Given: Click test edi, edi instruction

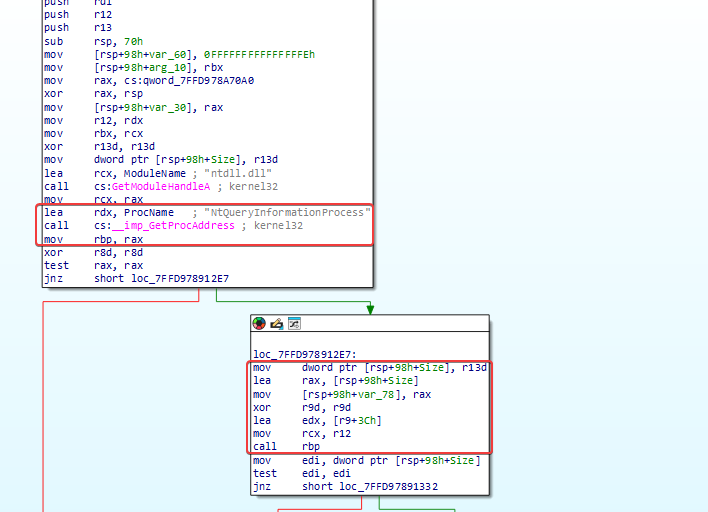Looking at the screenshot, I should (x=302, y=473).
